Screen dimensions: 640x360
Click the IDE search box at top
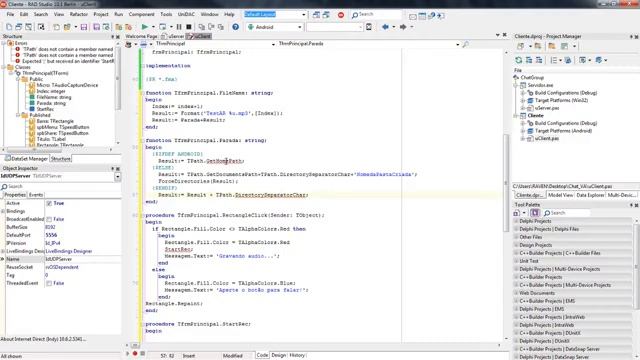pyautogui.click(x=376, y=14)
